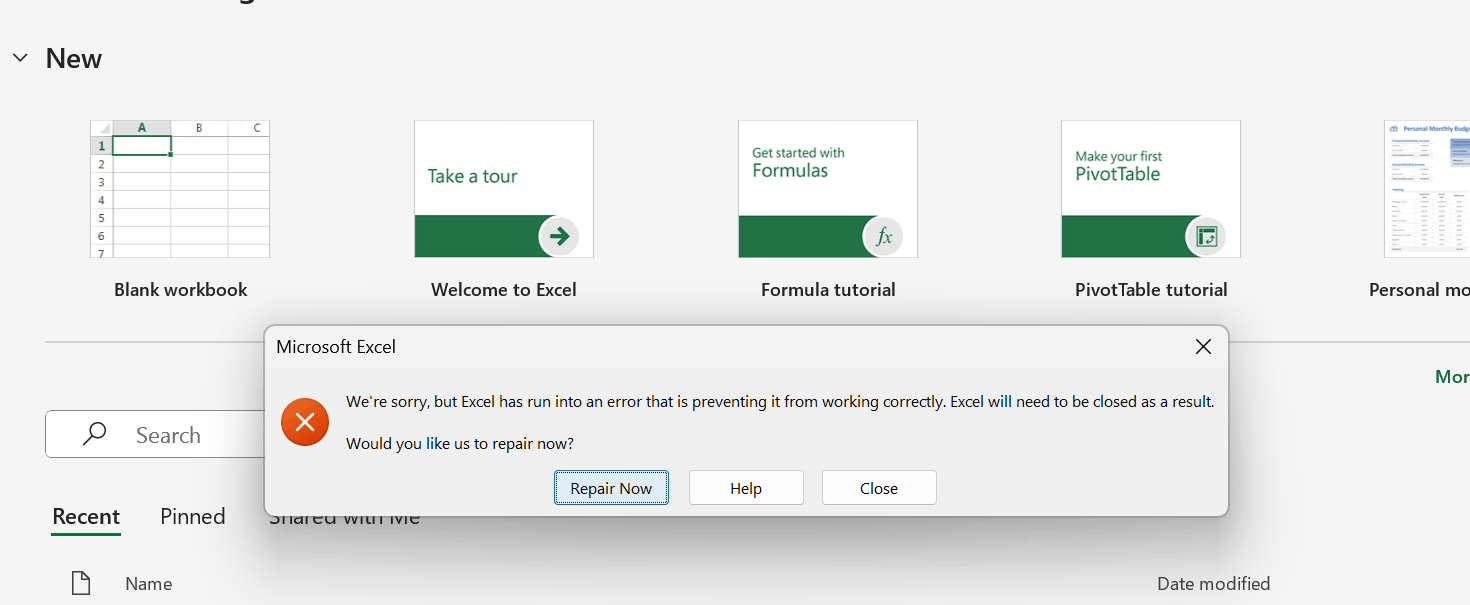This screenshot has width=1470, height=605.
Task: Click the fx formula icon
Action: coord(883,237)
